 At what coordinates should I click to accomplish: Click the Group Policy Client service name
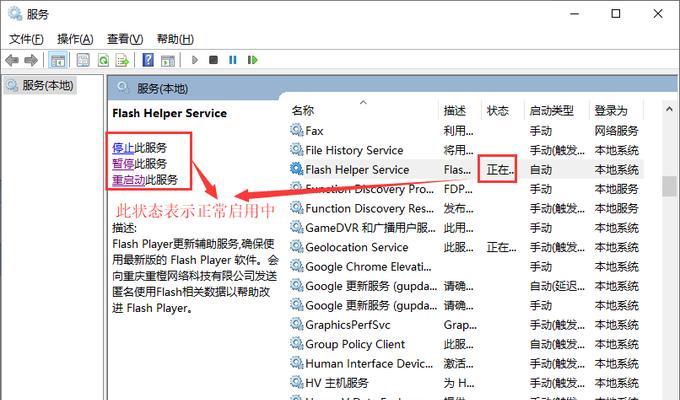pyautogui.click(x=355, y=344)
